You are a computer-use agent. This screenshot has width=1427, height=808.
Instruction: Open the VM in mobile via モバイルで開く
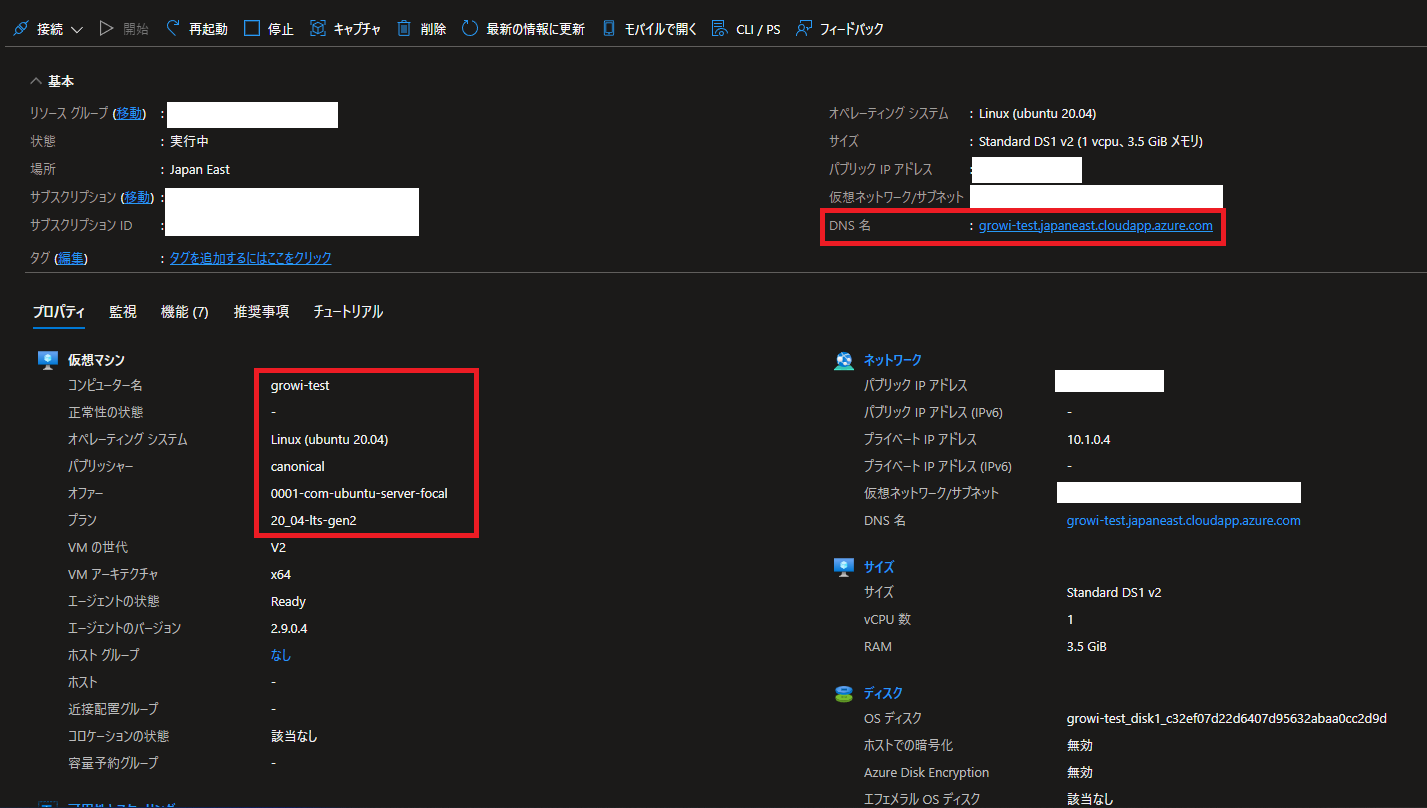pyautogui.click(x=609, y=28)
